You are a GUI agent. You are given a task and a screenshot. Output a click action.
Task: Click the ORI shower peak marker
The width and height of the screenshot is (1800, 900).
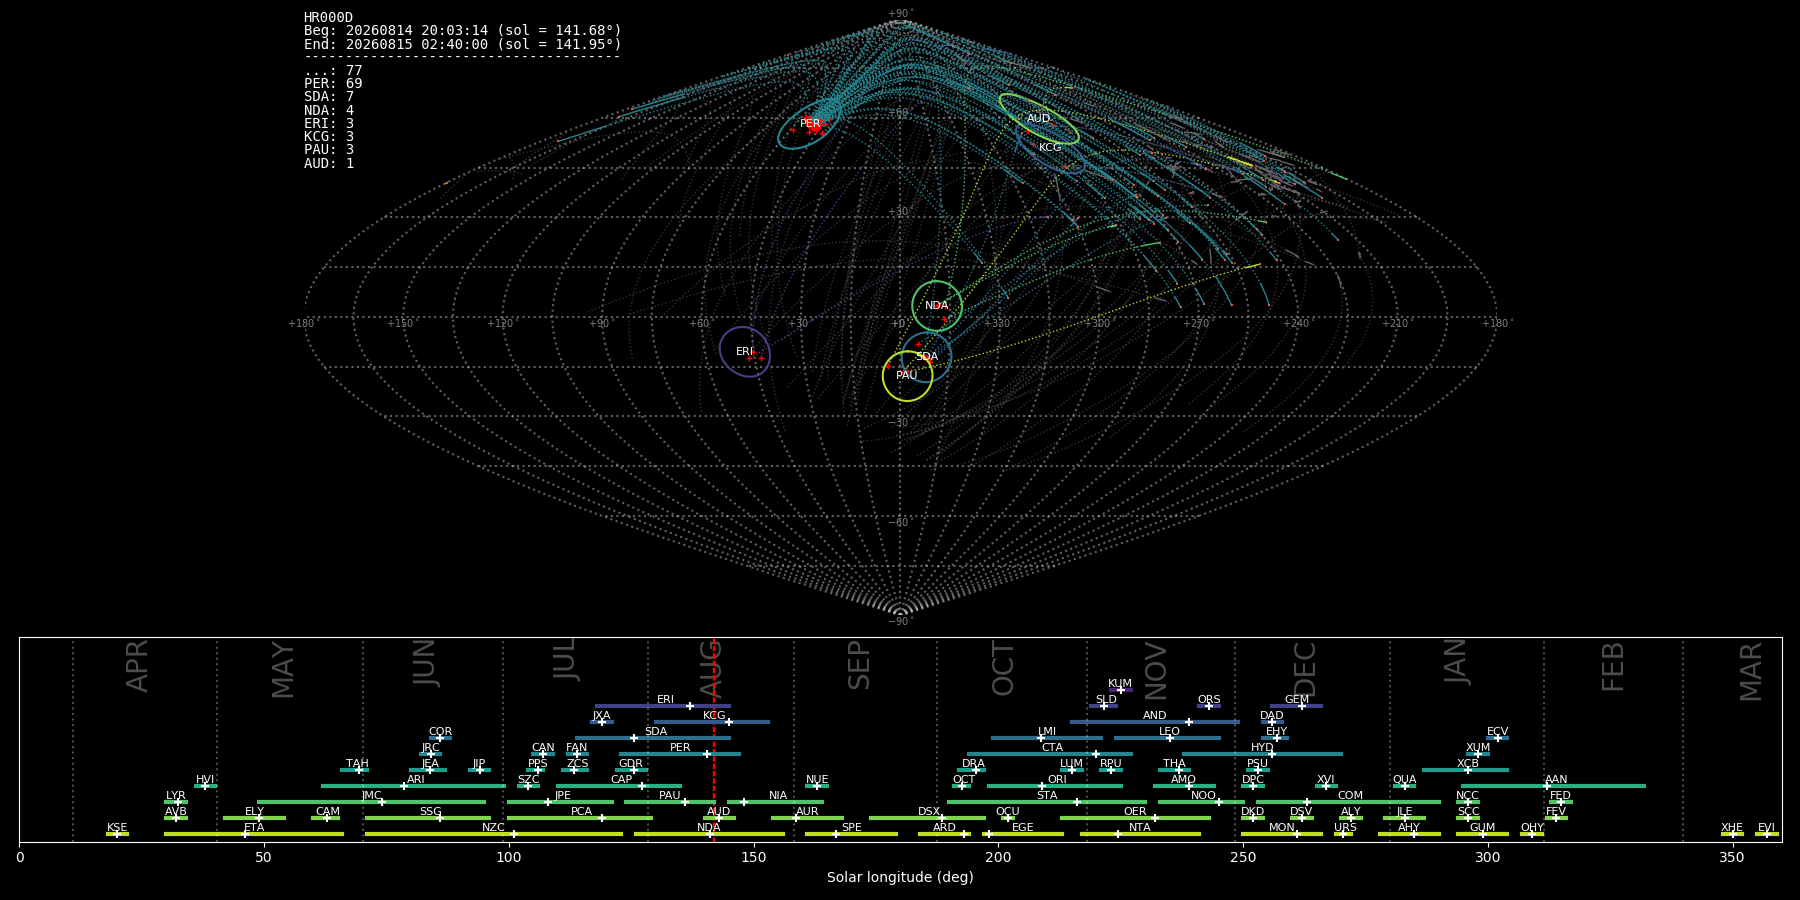pos(1042,786)
